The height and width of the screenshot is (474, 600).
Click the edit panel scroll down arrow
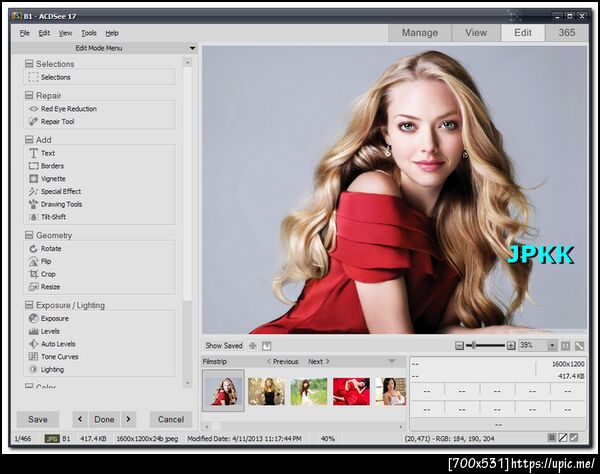(x=188, y=383)
